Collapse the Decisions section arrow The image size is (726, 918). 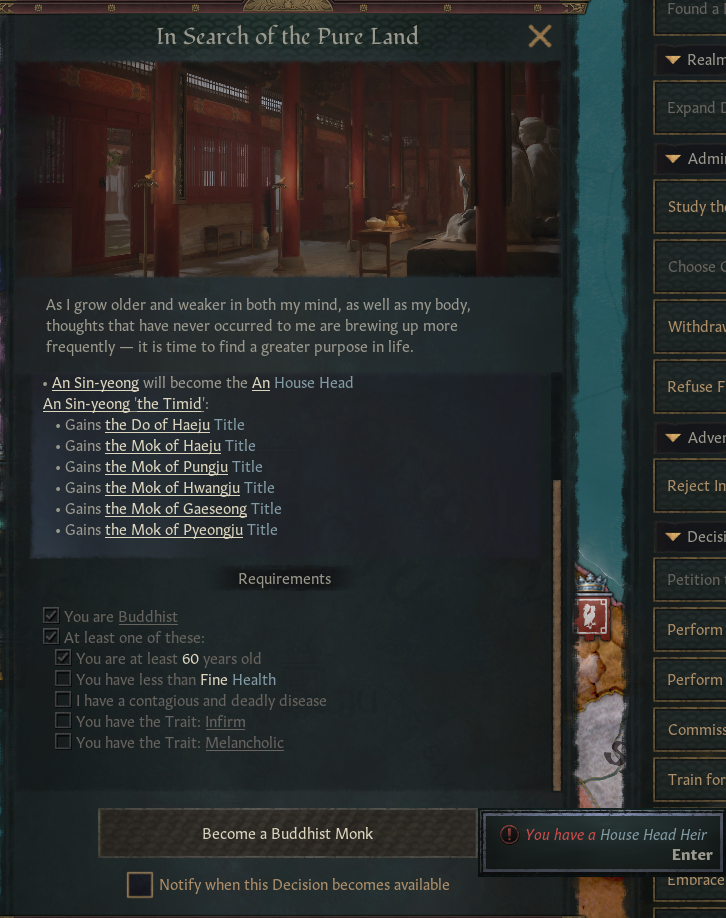click(673, 536)
